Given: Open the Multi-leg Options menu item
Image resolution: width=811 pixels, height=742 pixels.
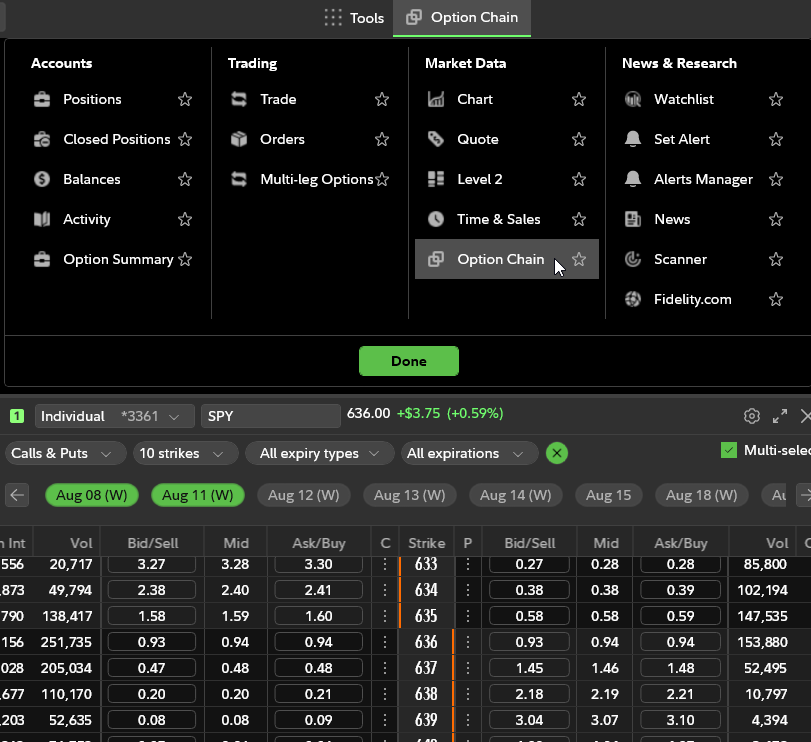Looking at the screenshot, I should (x=316, y=179).
